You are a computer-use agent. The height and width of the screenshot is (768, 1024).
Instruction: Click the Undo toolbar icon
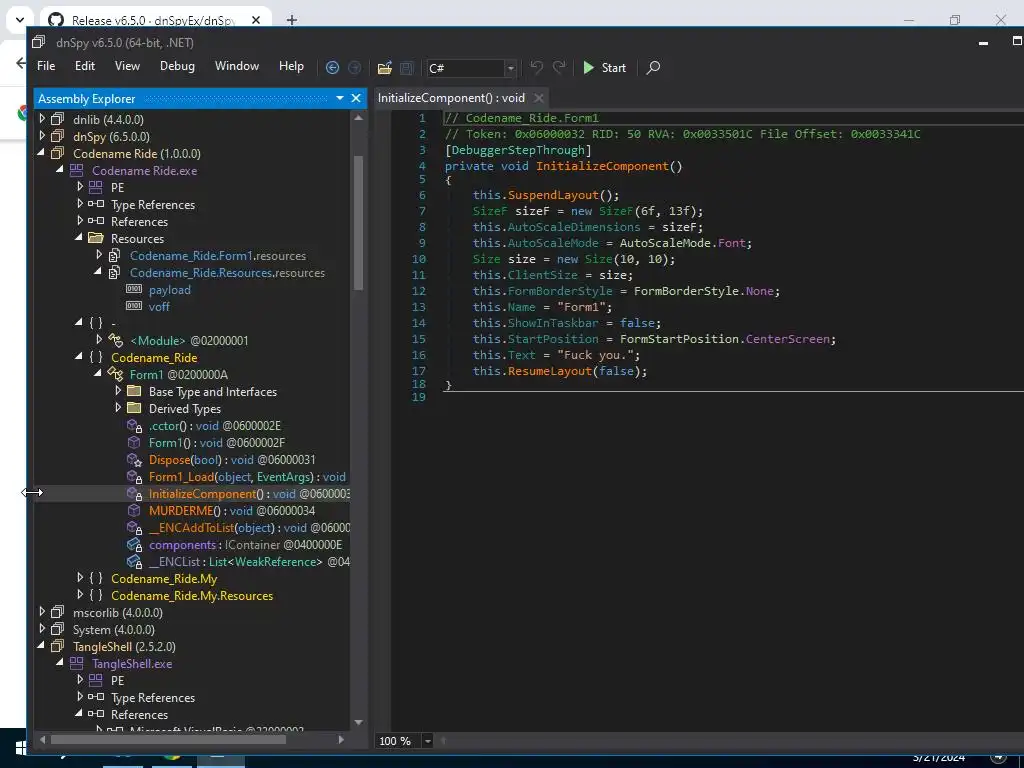coord(536,67)
